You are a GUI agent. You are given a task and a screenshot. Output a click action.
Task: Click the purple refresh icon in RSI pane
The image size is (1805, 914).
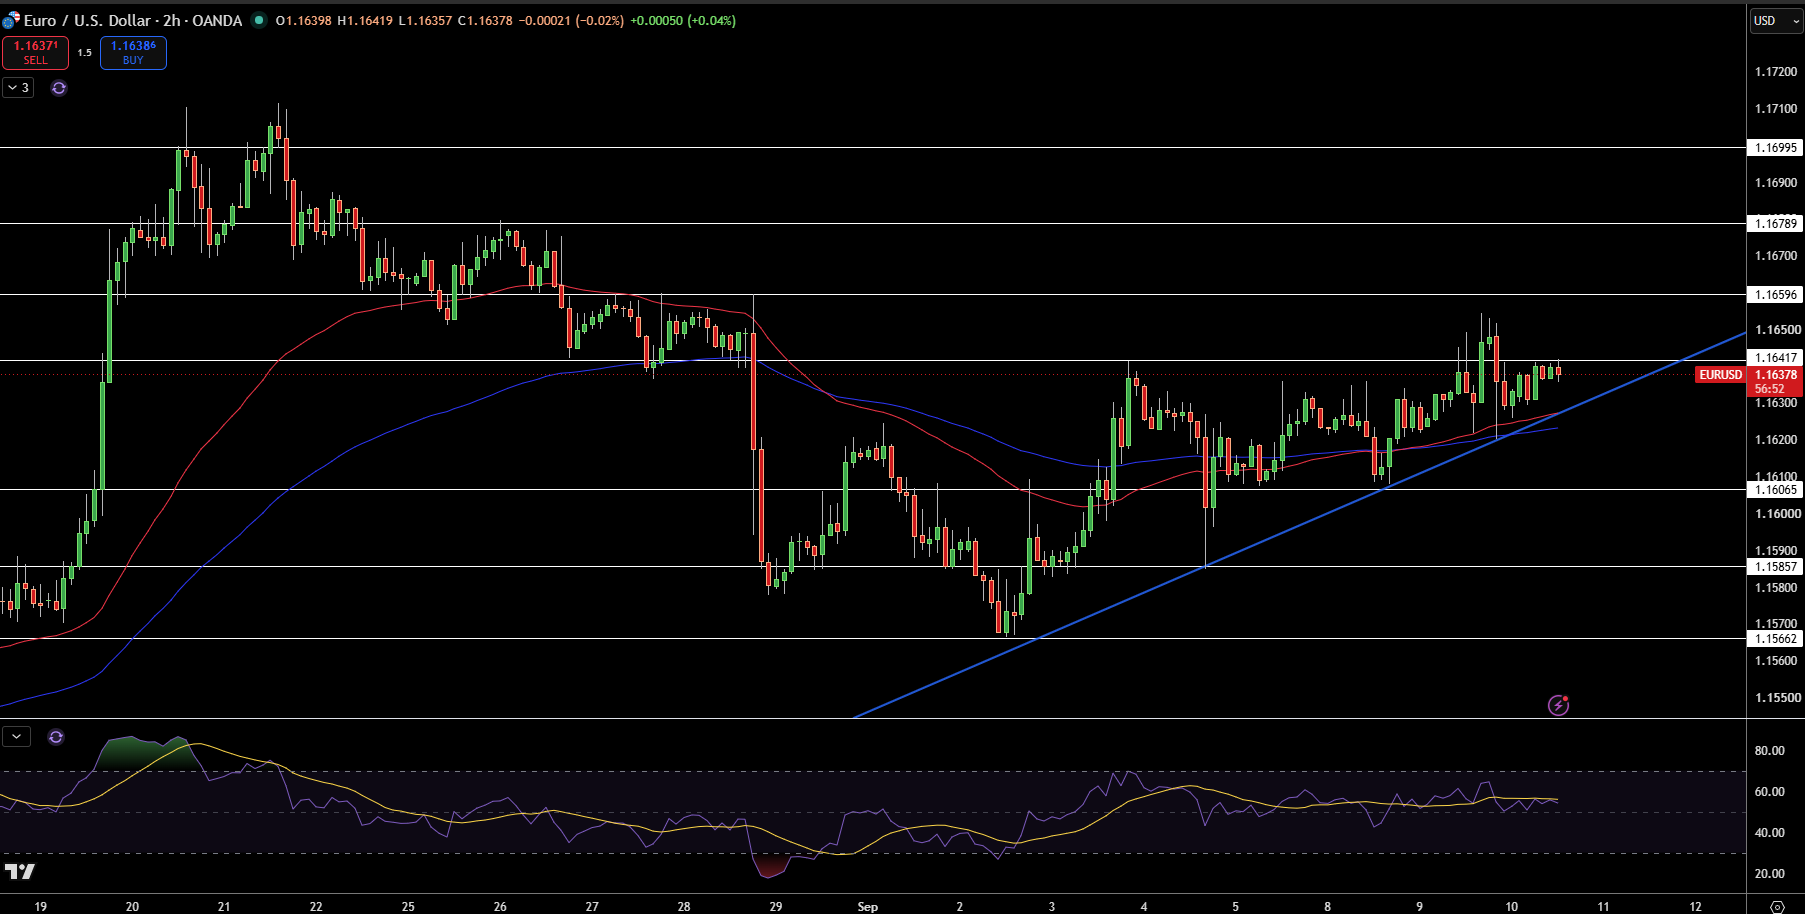pyautogui.click(x=56, y=737)
